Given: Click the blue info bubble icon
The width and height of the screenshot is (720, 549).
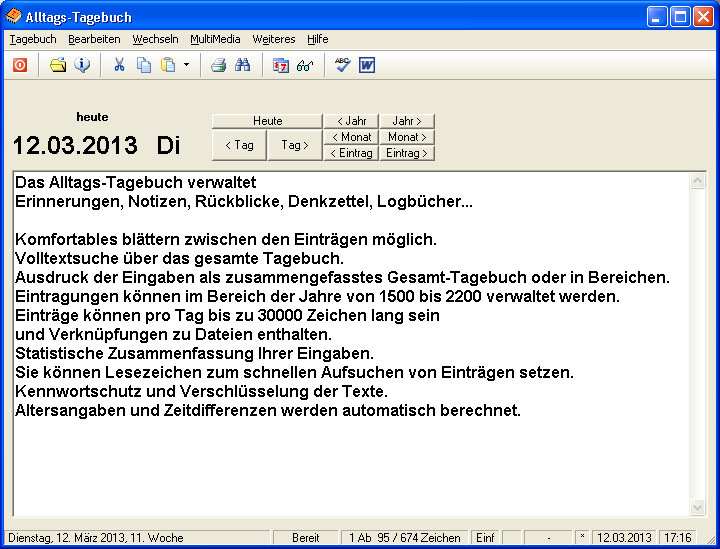Looking at the screenshot, I should (82, 65).
